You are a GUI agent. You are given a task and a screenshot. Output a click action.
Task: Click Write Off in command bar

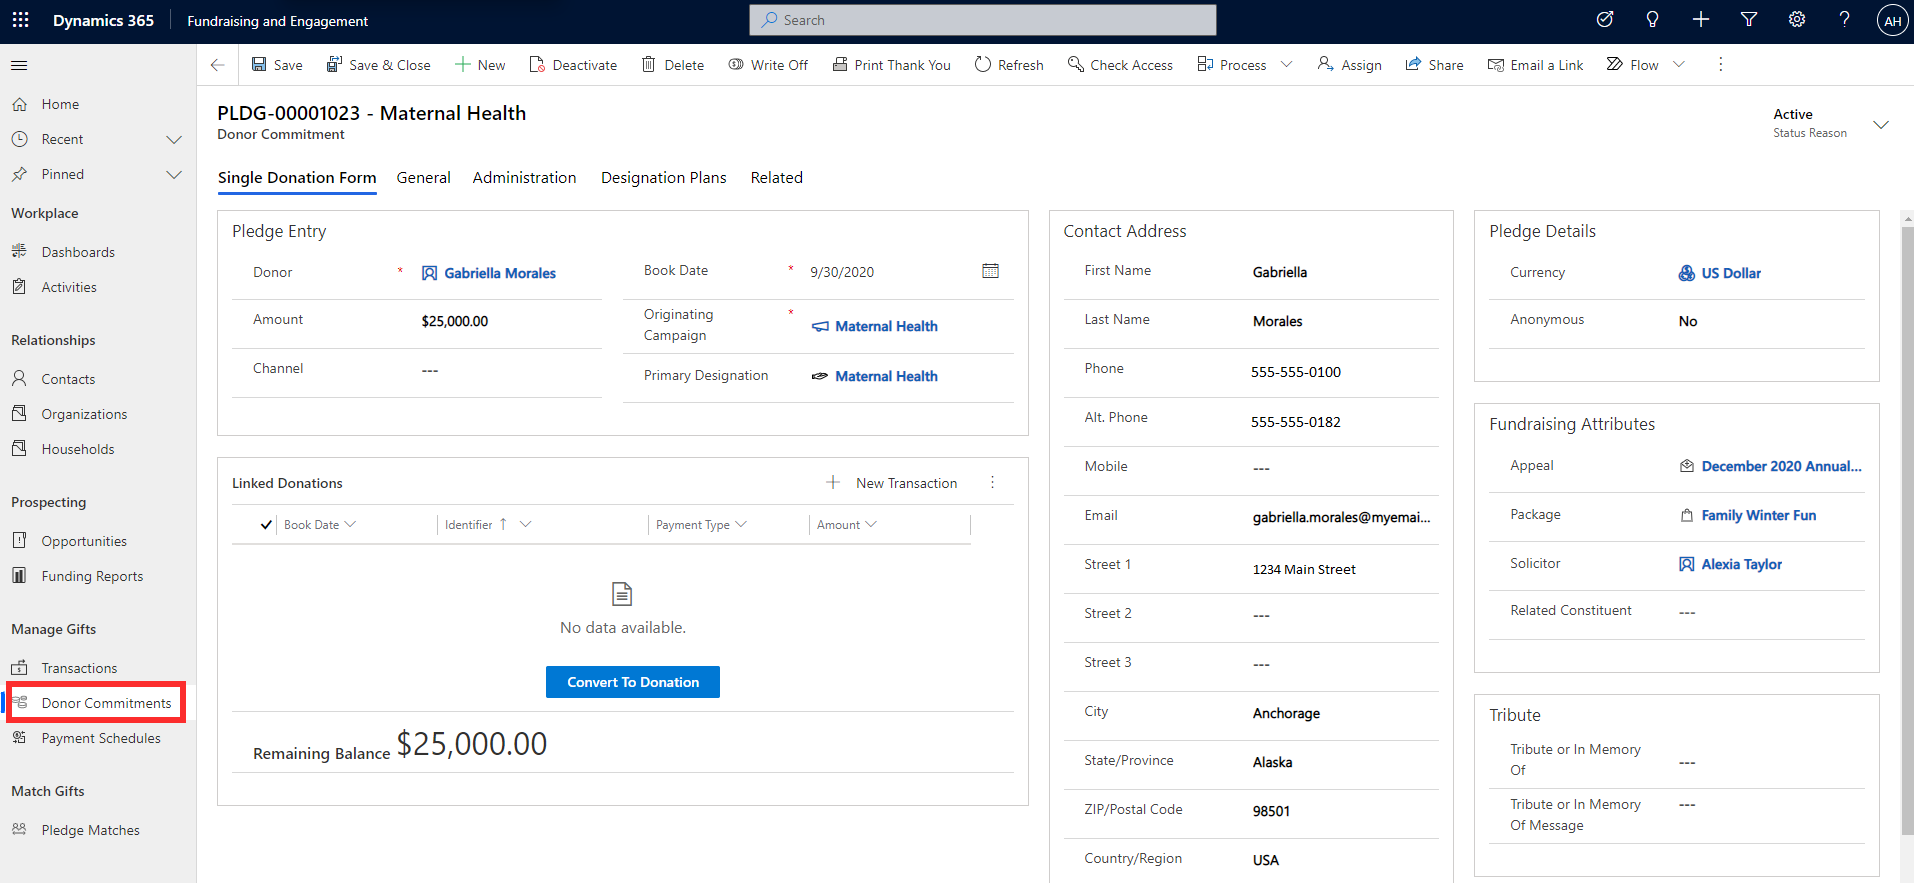point(768,65)
